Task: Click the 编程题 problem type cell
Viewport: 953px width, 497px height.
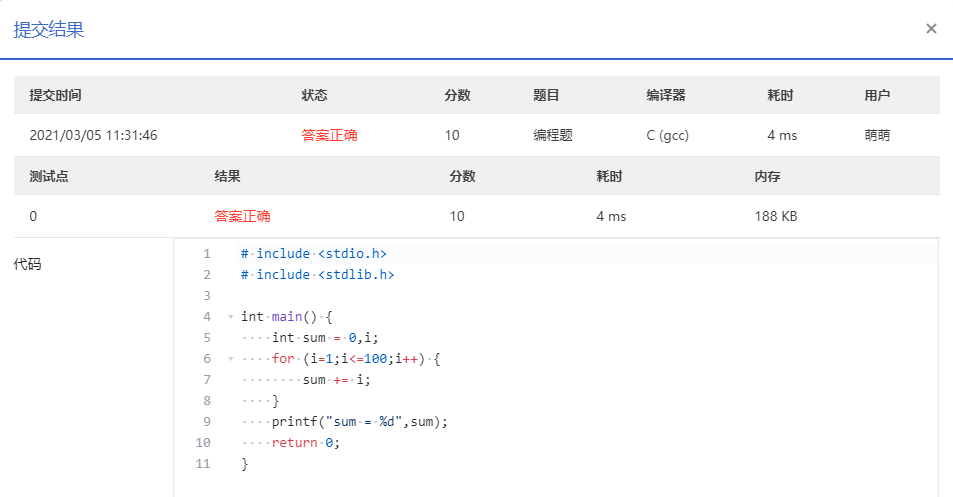Action: click(553, 135)
